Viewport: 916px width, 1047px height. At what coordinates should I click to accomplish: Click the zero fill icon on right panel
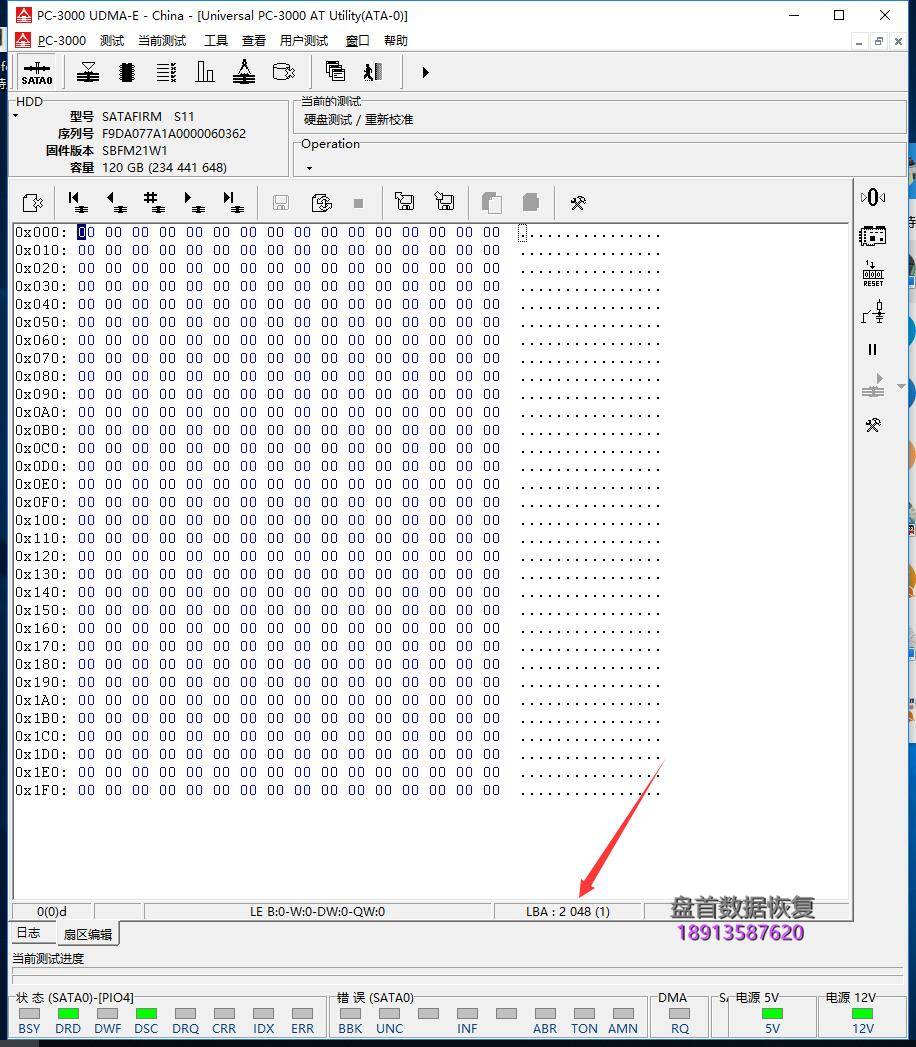[x=873, y=197]
